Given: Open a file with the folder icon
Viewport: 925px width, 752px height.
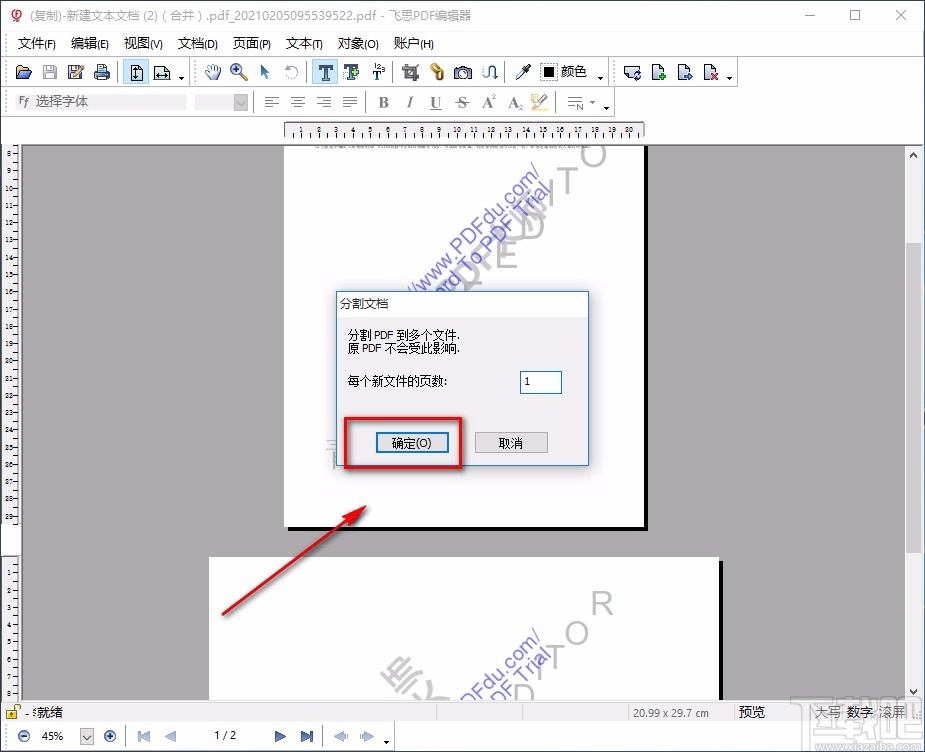Looking at the screenshot, I should (24, 73).
